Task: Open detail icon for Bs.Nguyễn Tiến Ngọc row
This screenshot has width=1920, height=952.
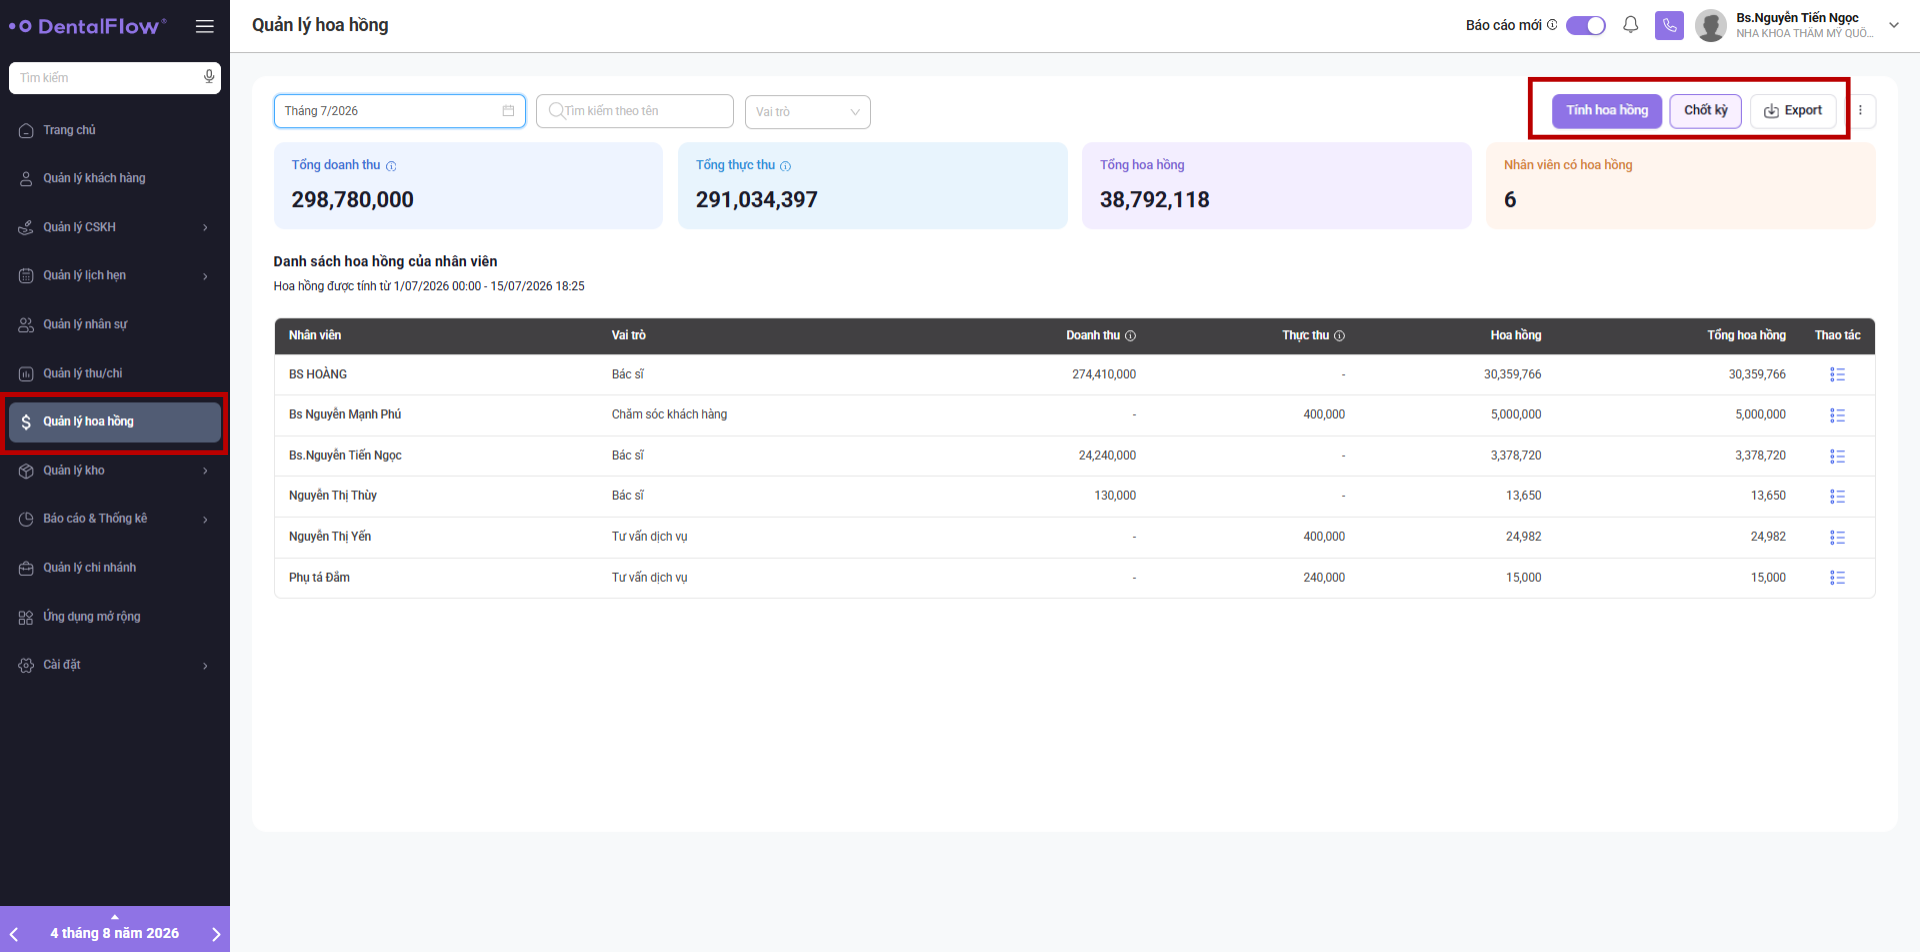Action: click(x=1837, y=456)
